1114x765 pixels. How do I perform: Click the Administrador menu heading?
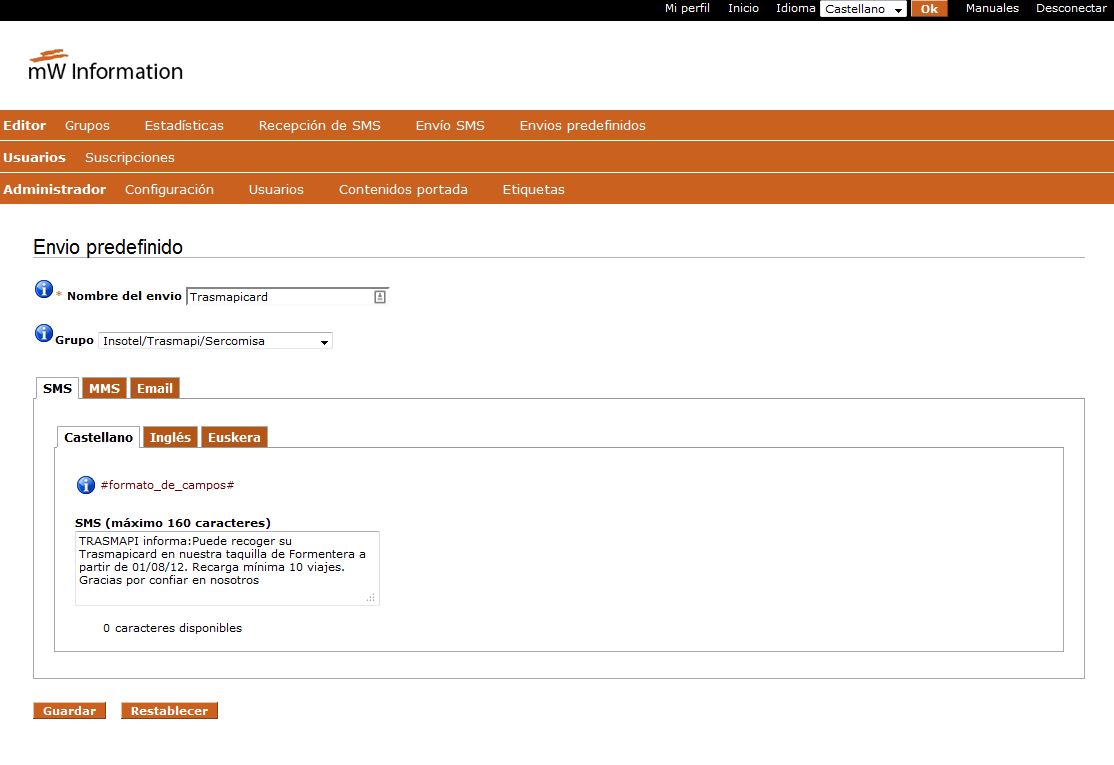click(54, 190)
